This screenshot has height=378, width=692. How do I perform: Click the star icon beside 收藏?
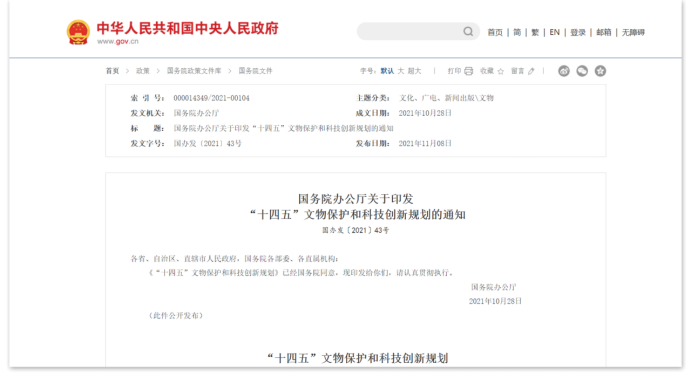[500, 71]
